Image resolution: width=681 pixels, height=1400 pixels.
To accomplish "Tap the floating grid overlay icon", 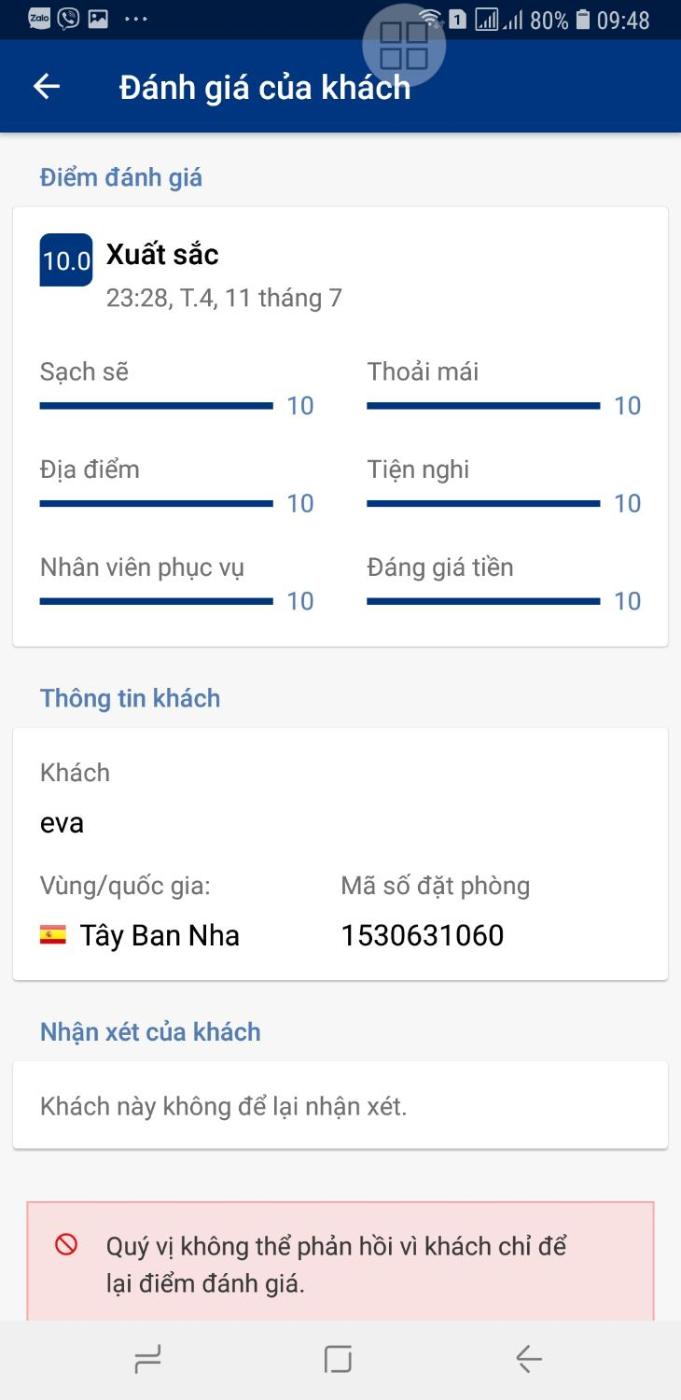I will point(404,46).
